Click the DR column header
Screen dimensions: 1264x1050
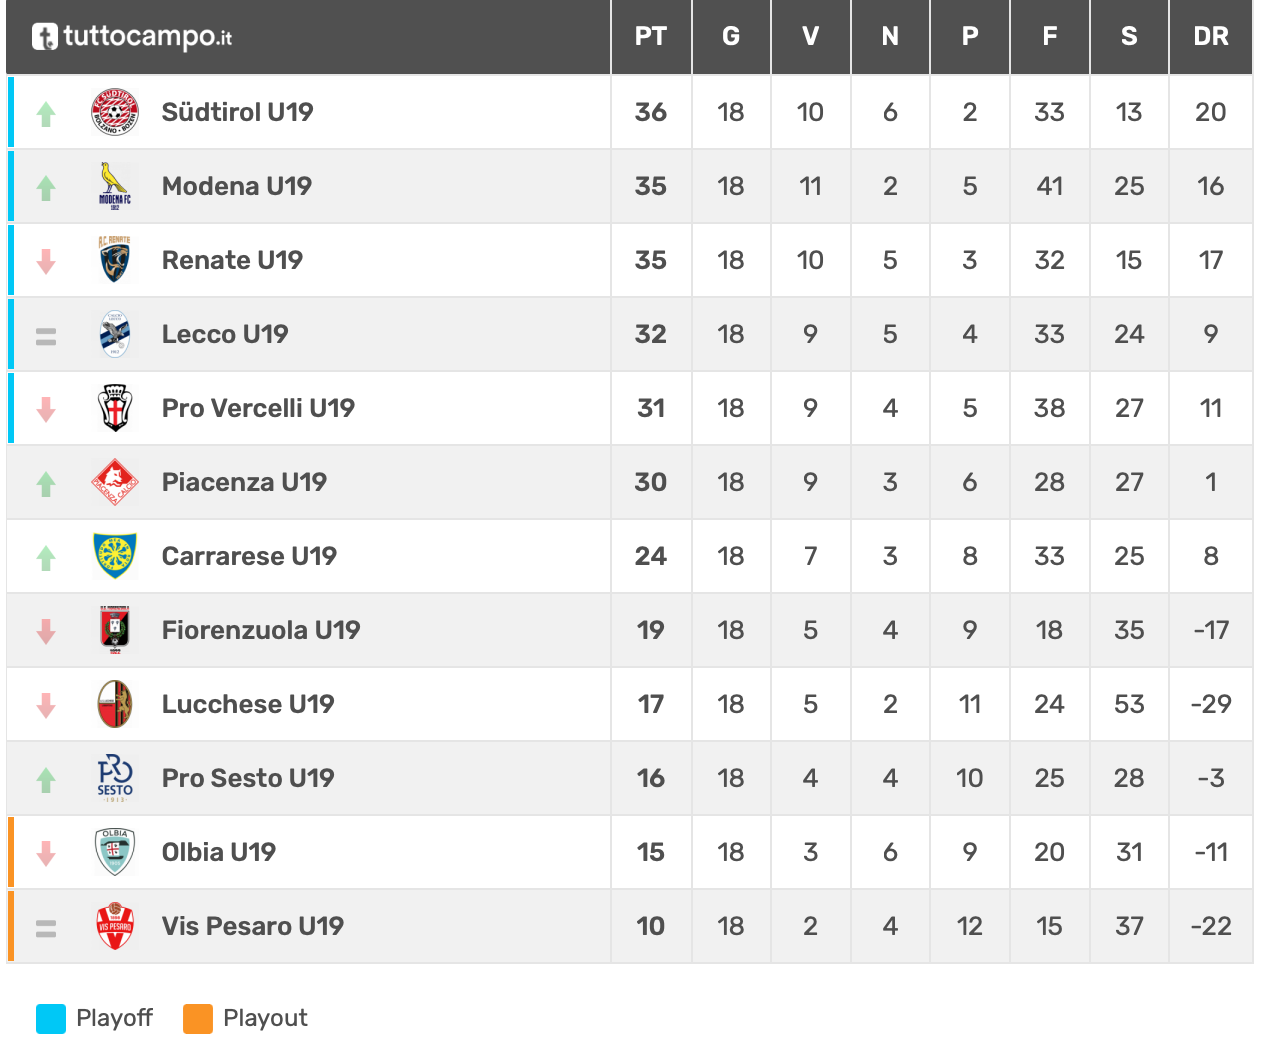point(1210,37)
